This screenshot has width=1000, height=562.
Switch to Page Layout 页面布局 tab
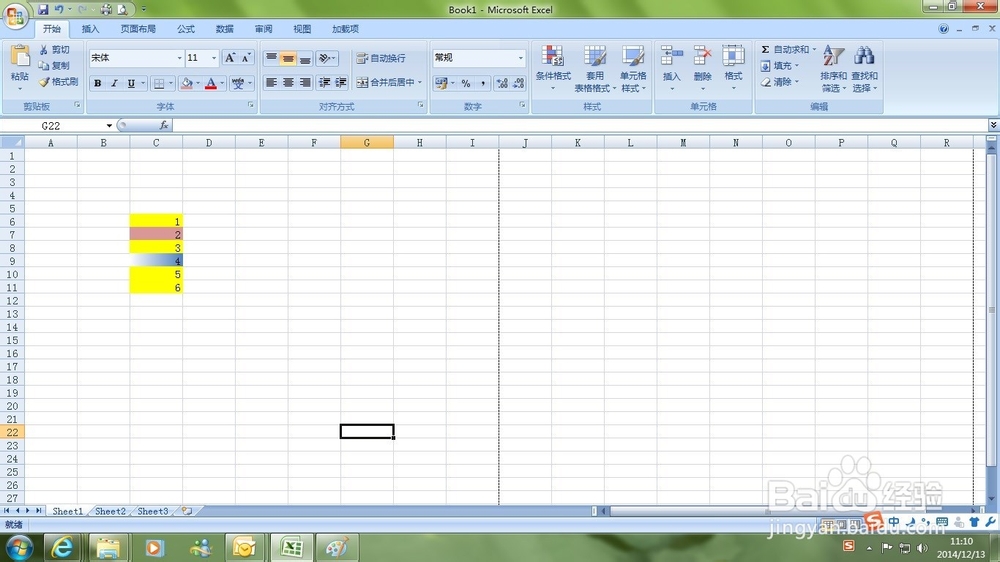(138, 29)
